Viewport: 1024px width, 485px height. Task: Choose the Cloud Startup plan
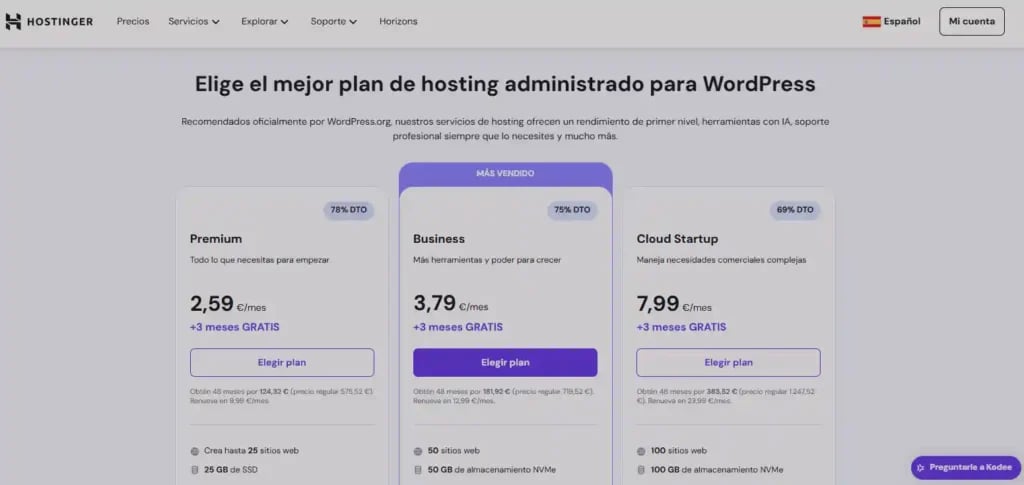[728, 362]
